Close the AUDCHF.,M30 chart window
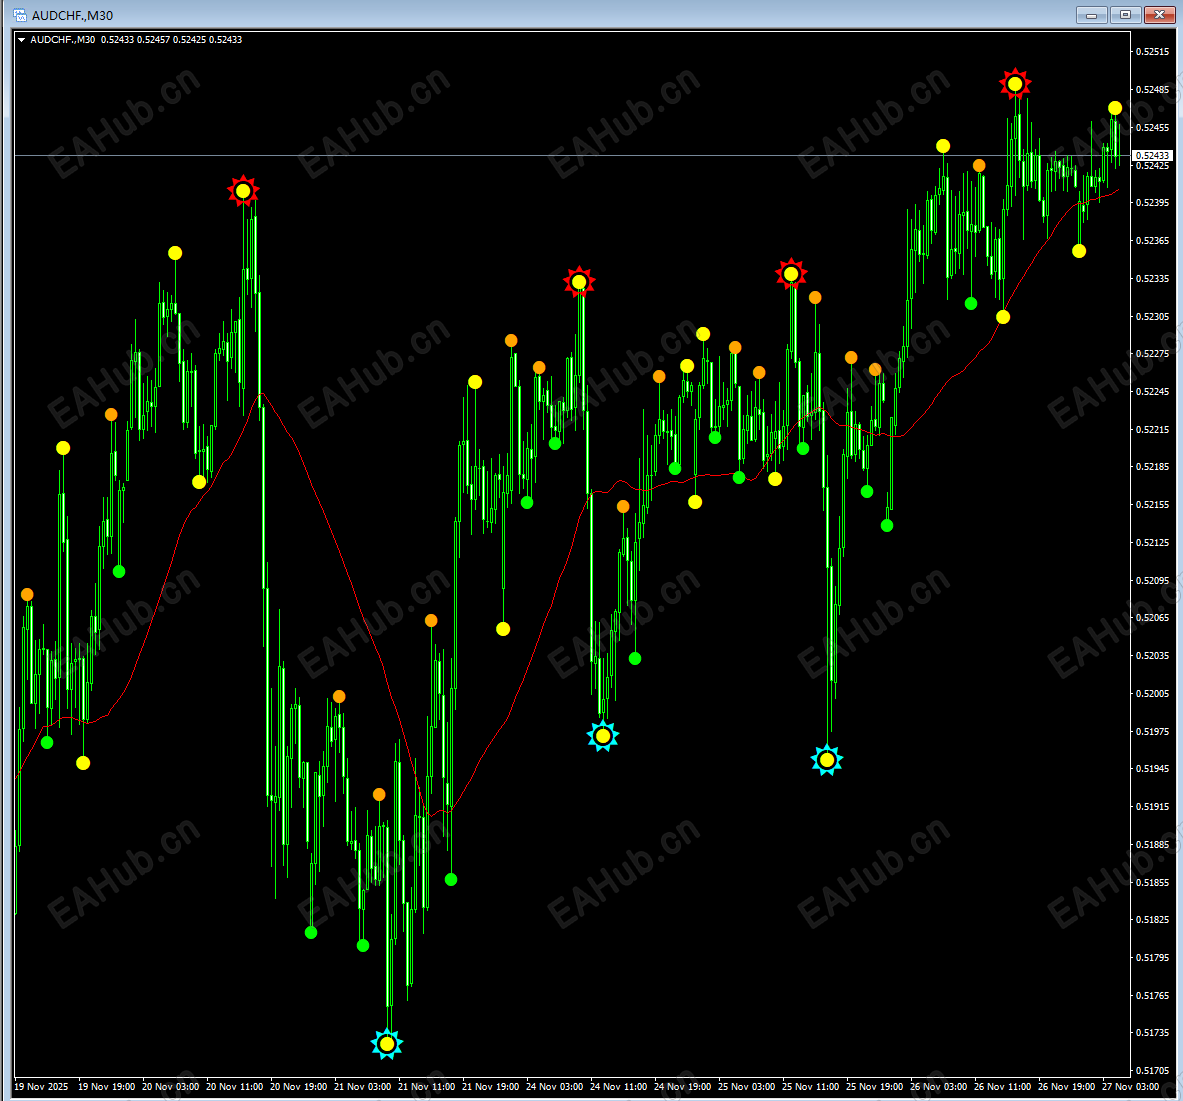This screenshot has width=1183, height=1101. coord(1159,15)
